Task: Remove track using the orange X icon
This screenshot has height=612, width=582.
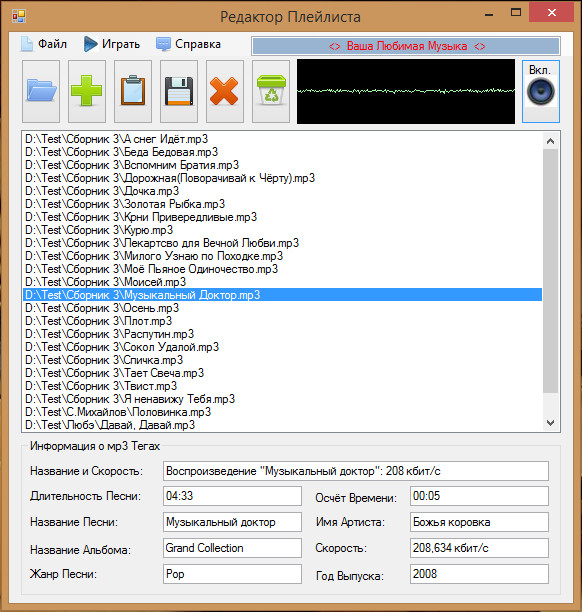Action: click(x=225, y=91)
